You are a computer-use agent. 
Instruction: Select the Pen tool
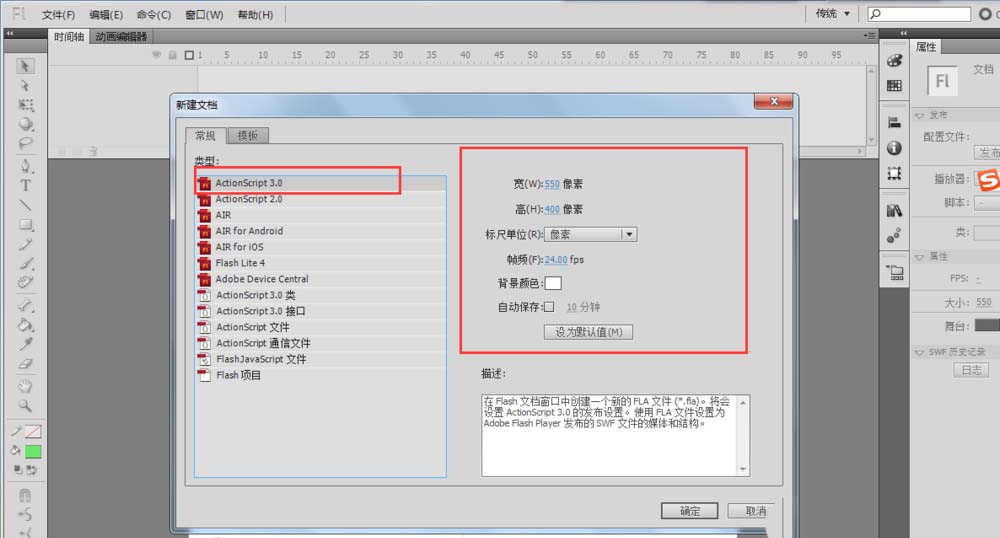(26, 166)
